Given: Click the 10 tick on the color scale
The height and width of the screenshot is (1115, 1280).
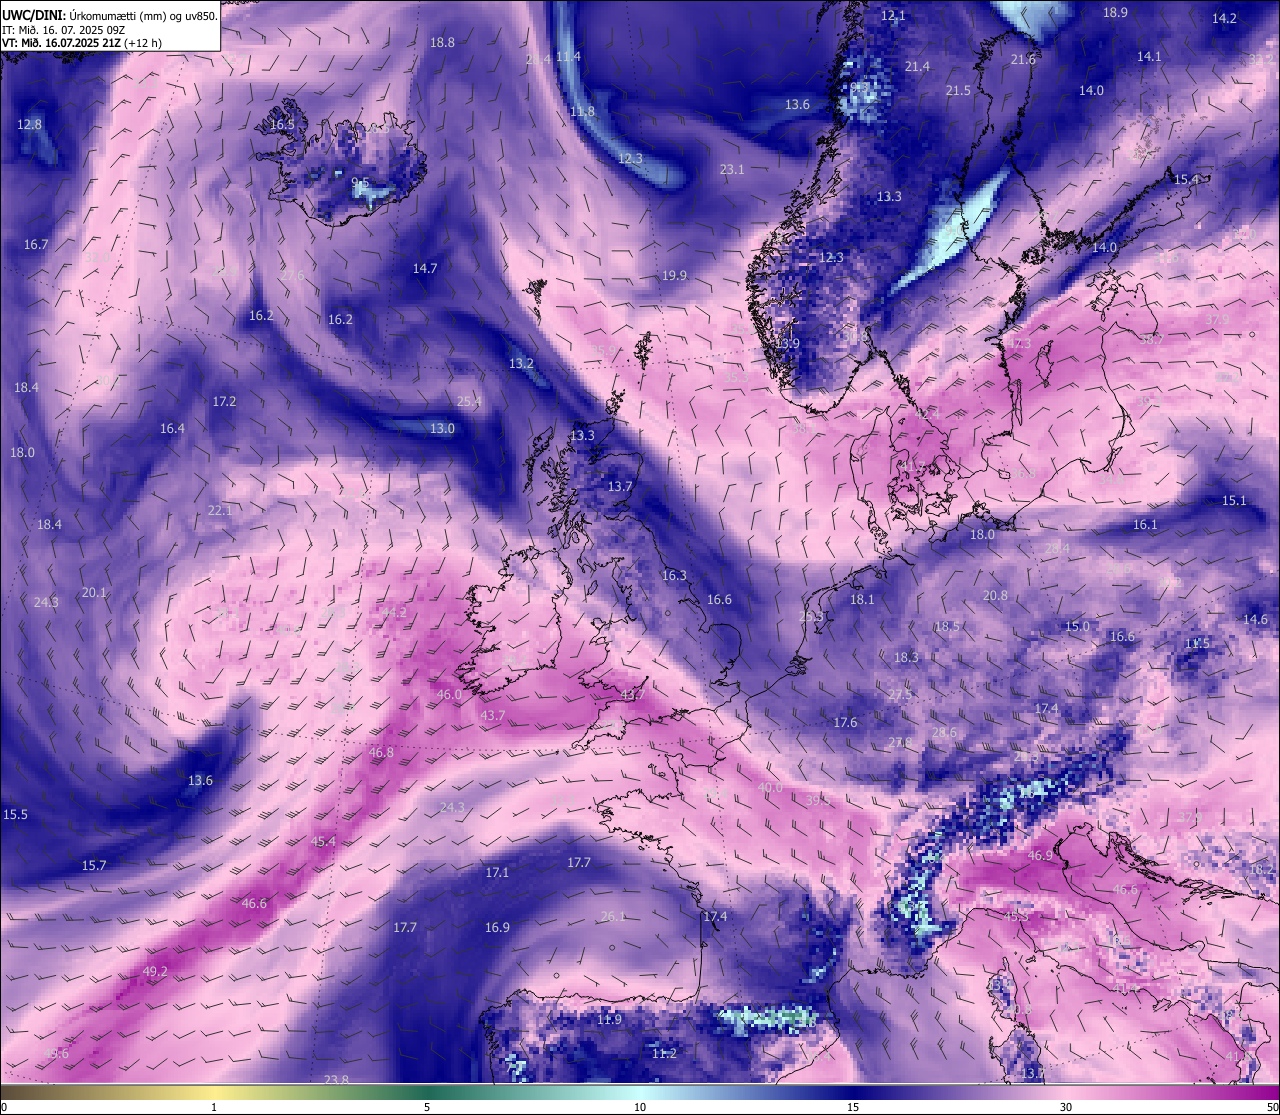Looking at the screenshot, I should 640,1107.
